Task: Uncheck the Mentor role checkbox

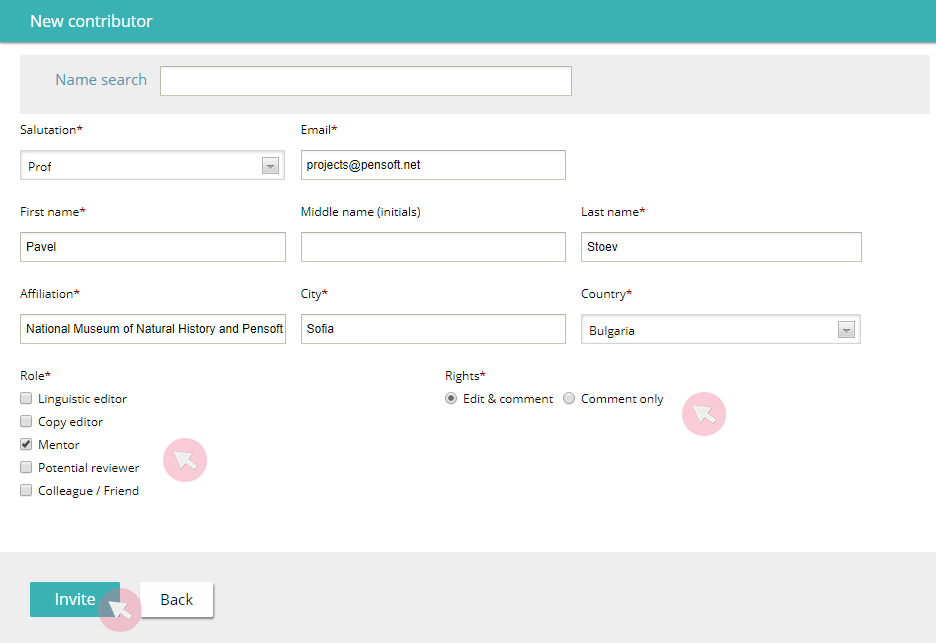Action: tap(26, 444)
